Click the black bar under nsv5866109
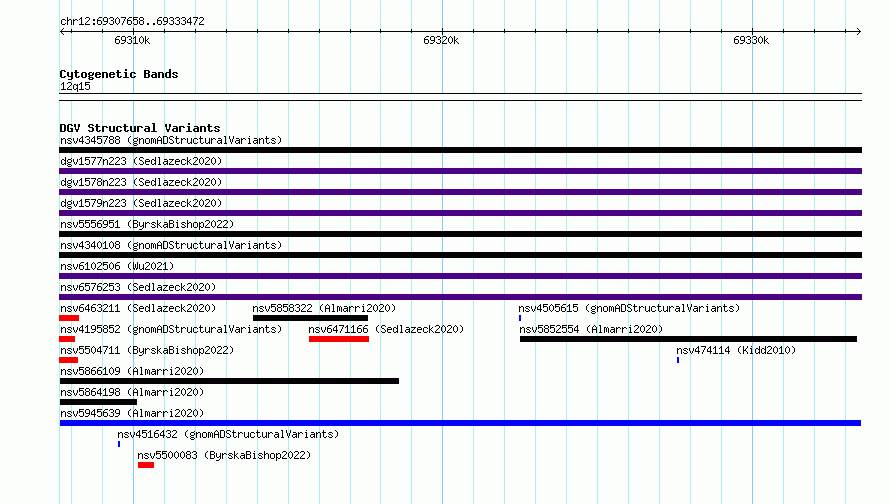Viewport: 890px width, 504px height. tap(229, 381)
